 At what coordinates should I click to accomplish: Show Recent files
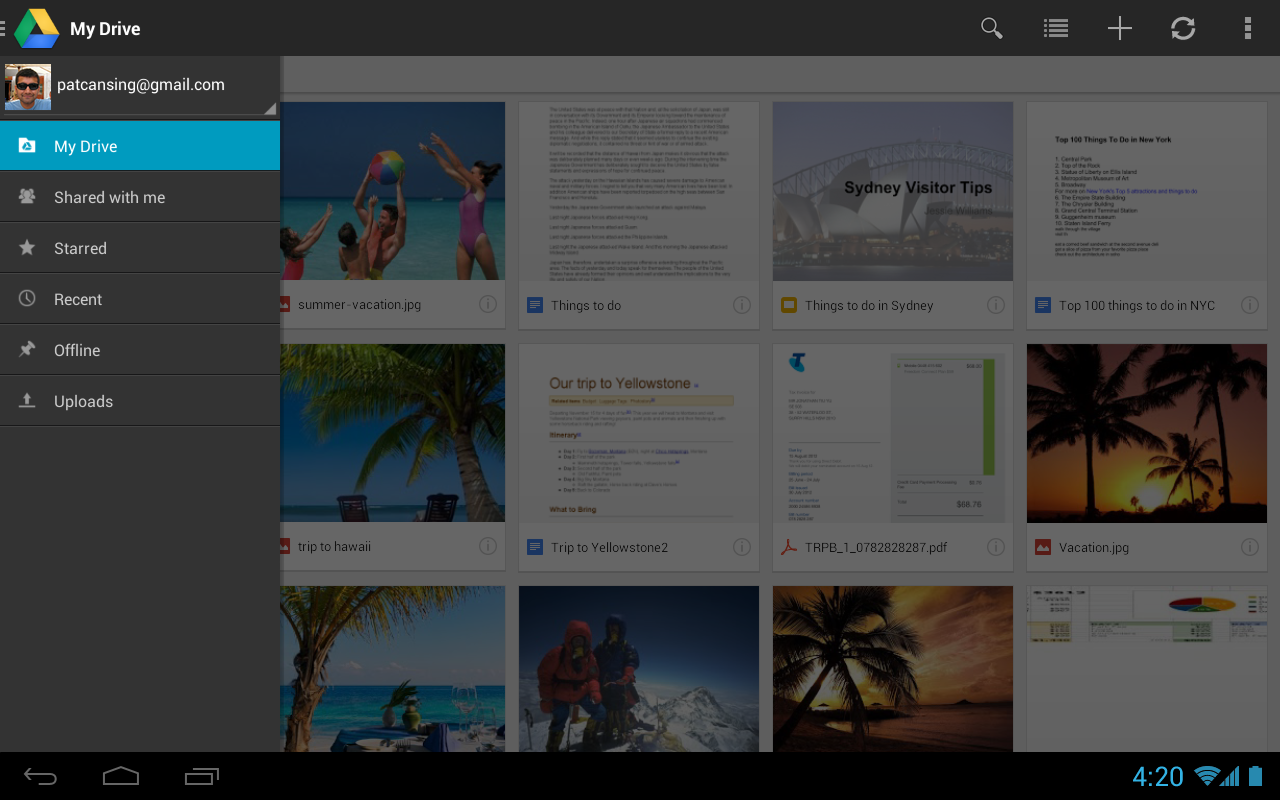tap(140, 299)
